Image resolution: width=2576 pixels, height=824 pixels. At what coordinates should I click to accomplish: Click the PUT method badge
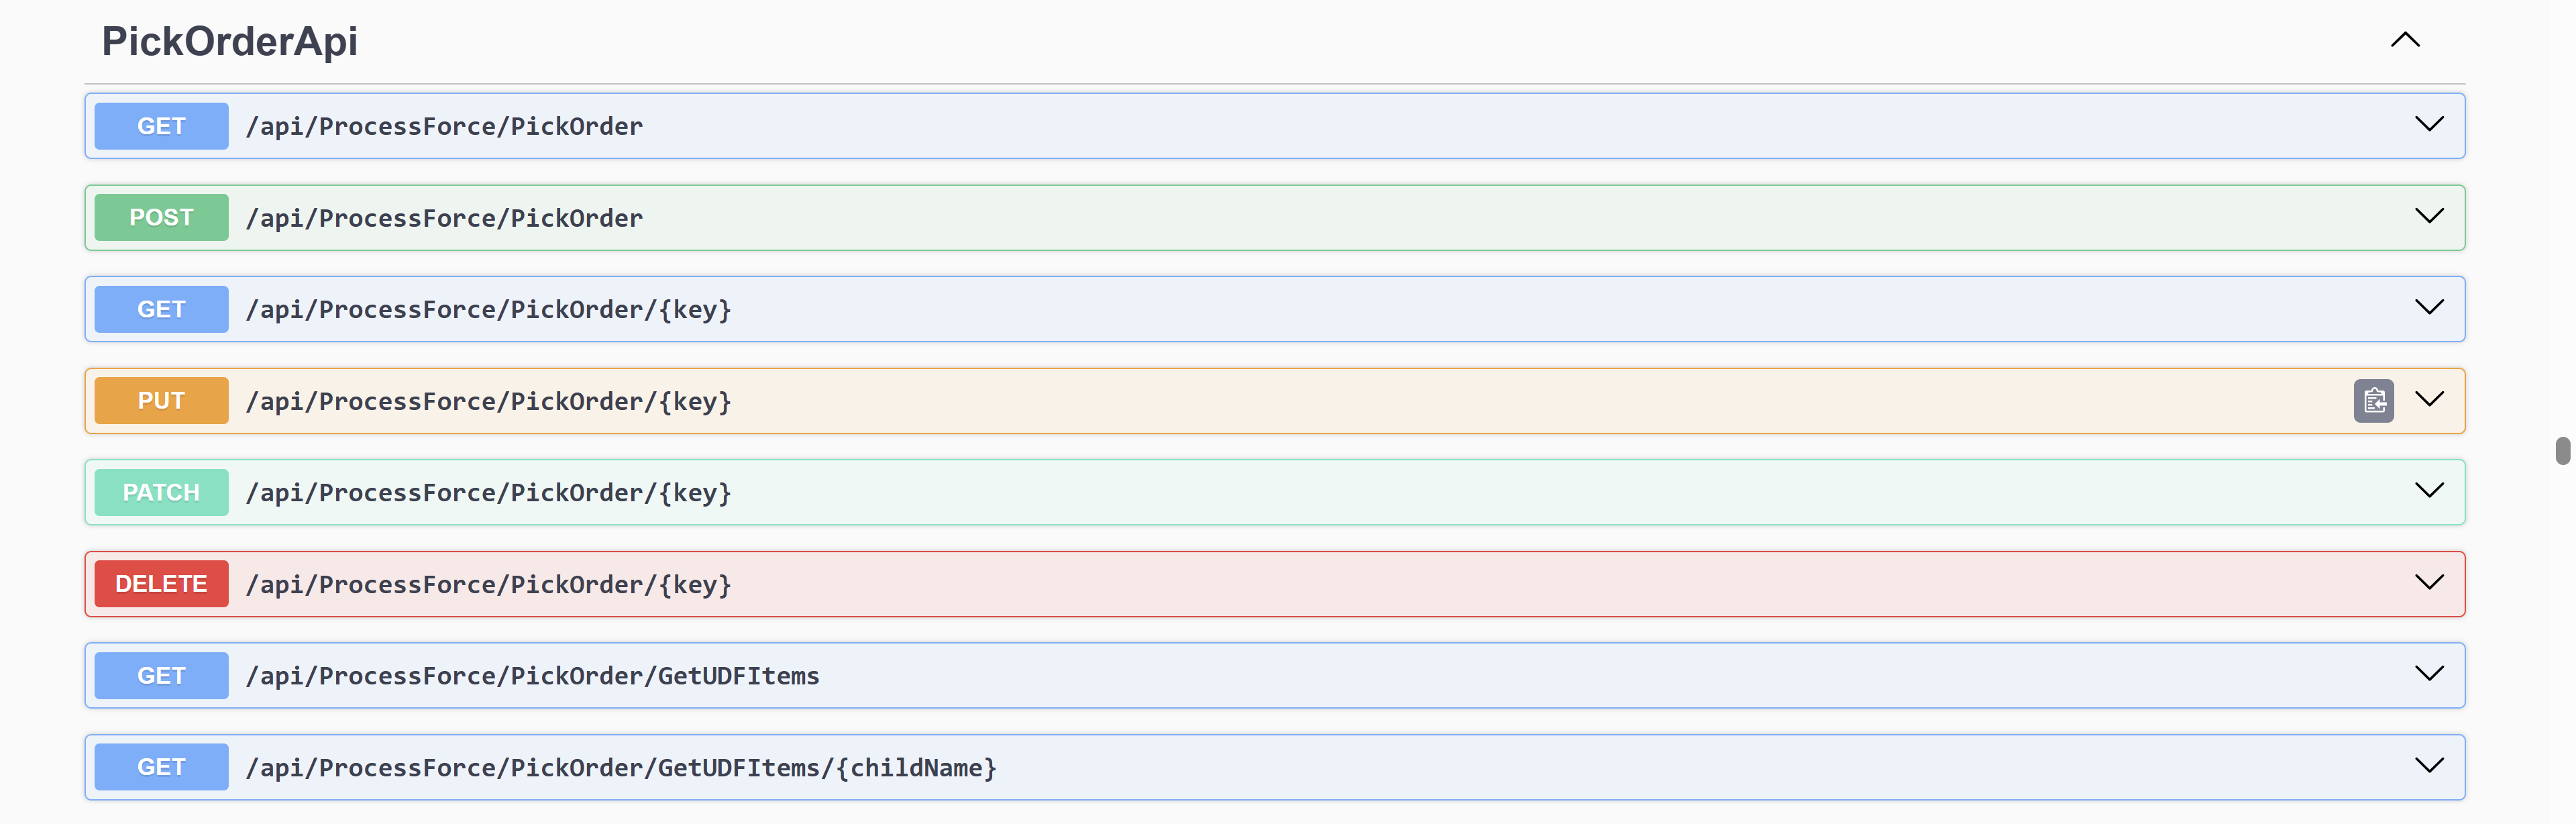pyautogui.click(x=161, y=400)
